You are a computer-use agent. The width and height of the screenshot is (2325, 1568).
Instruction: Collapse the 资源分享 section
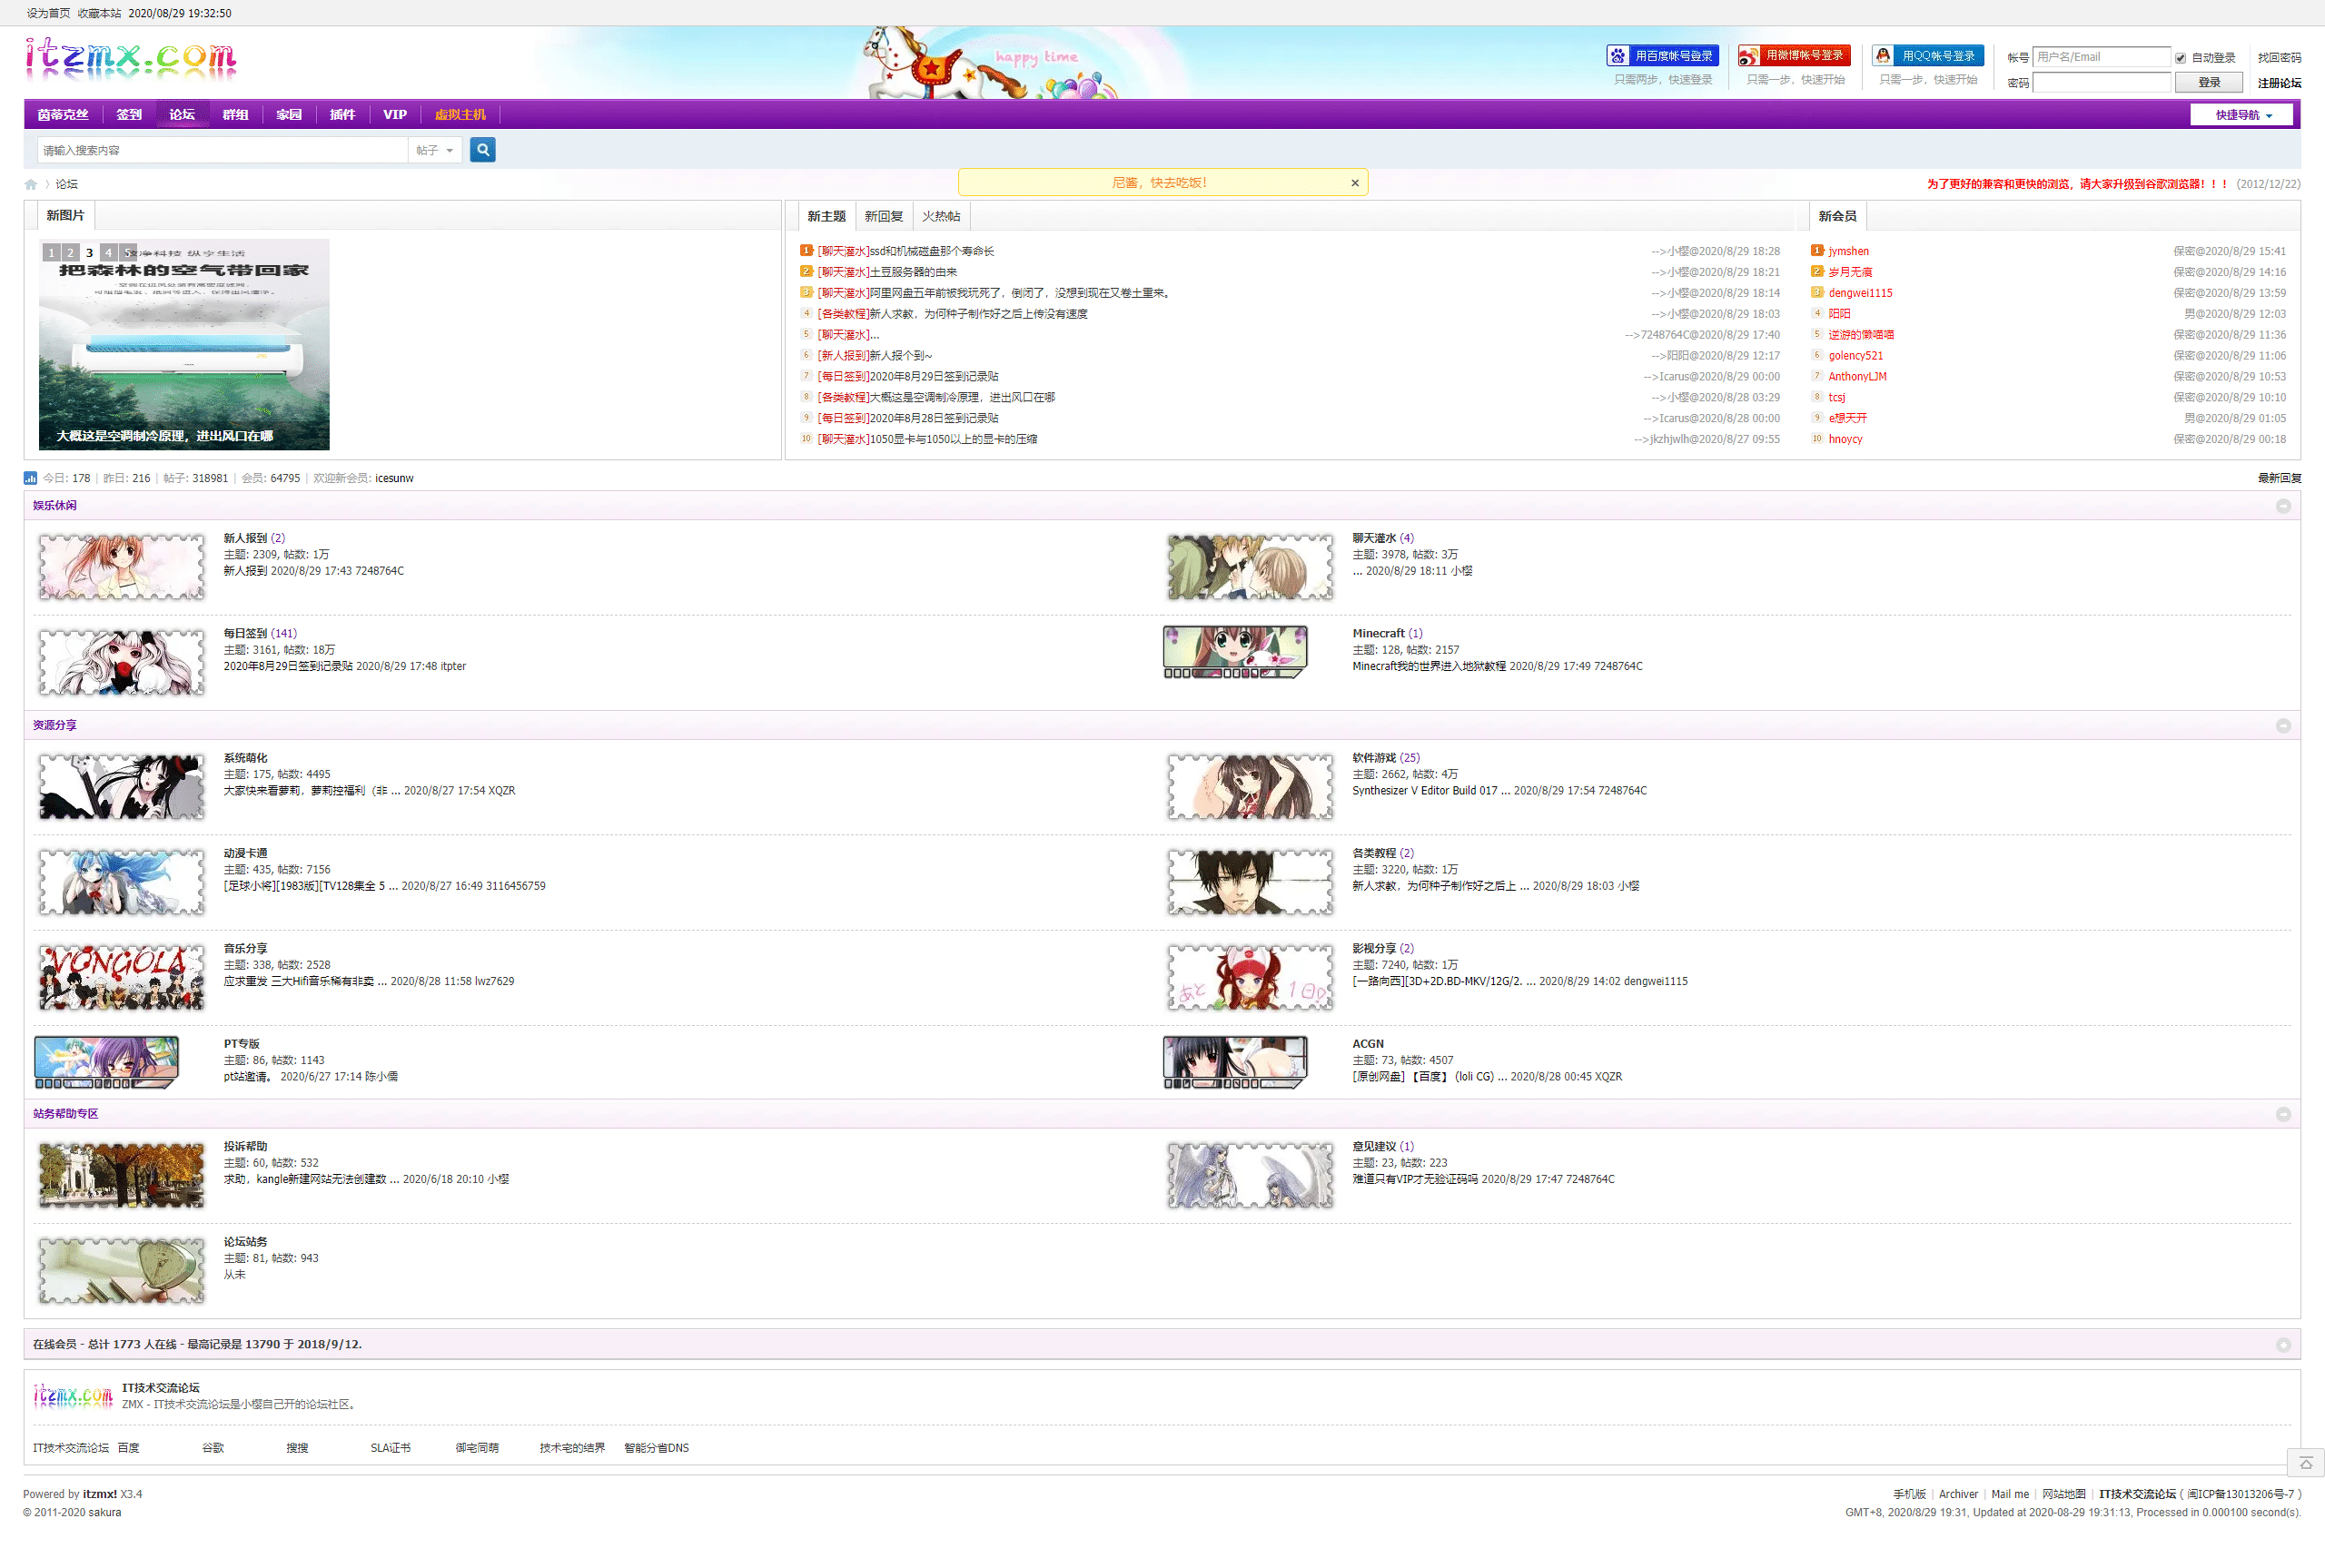pyautogui.click(x=2283, y=726)
